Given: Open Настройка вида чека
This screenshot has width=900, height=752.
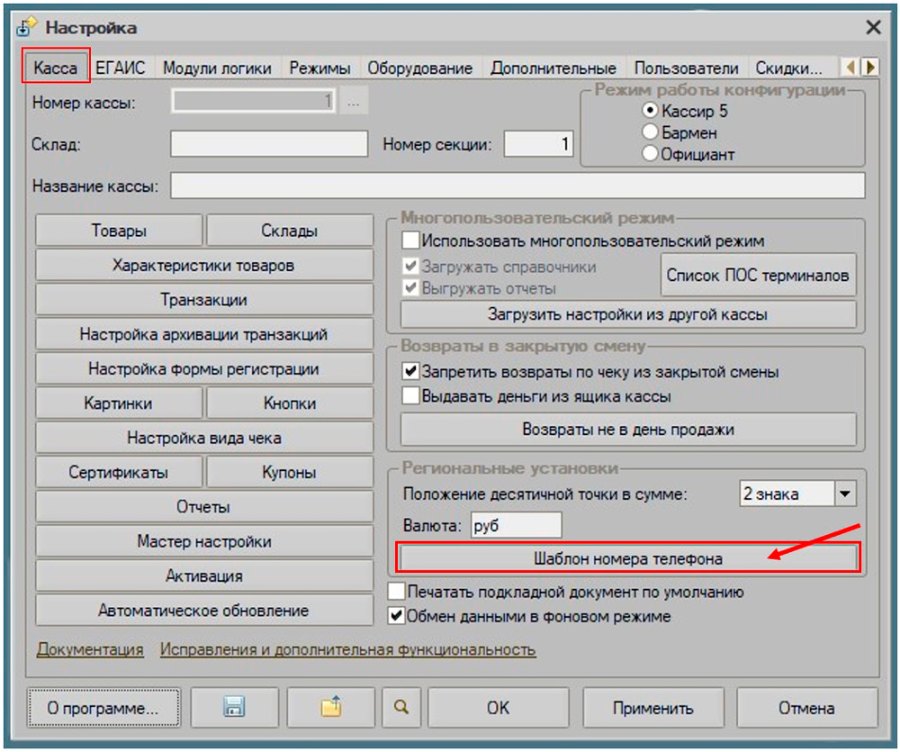Looking at the screenshot, I should pos(204,438).
